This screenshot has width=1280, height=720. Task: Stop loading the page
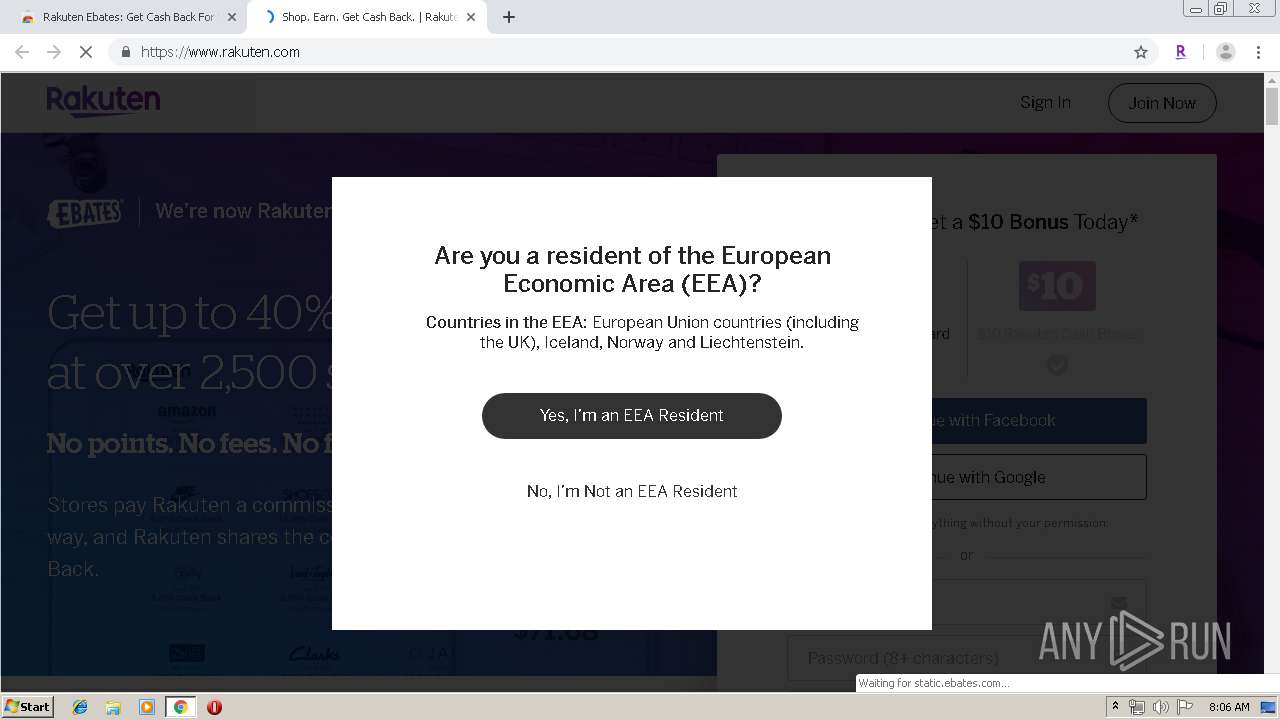point(86,52)
